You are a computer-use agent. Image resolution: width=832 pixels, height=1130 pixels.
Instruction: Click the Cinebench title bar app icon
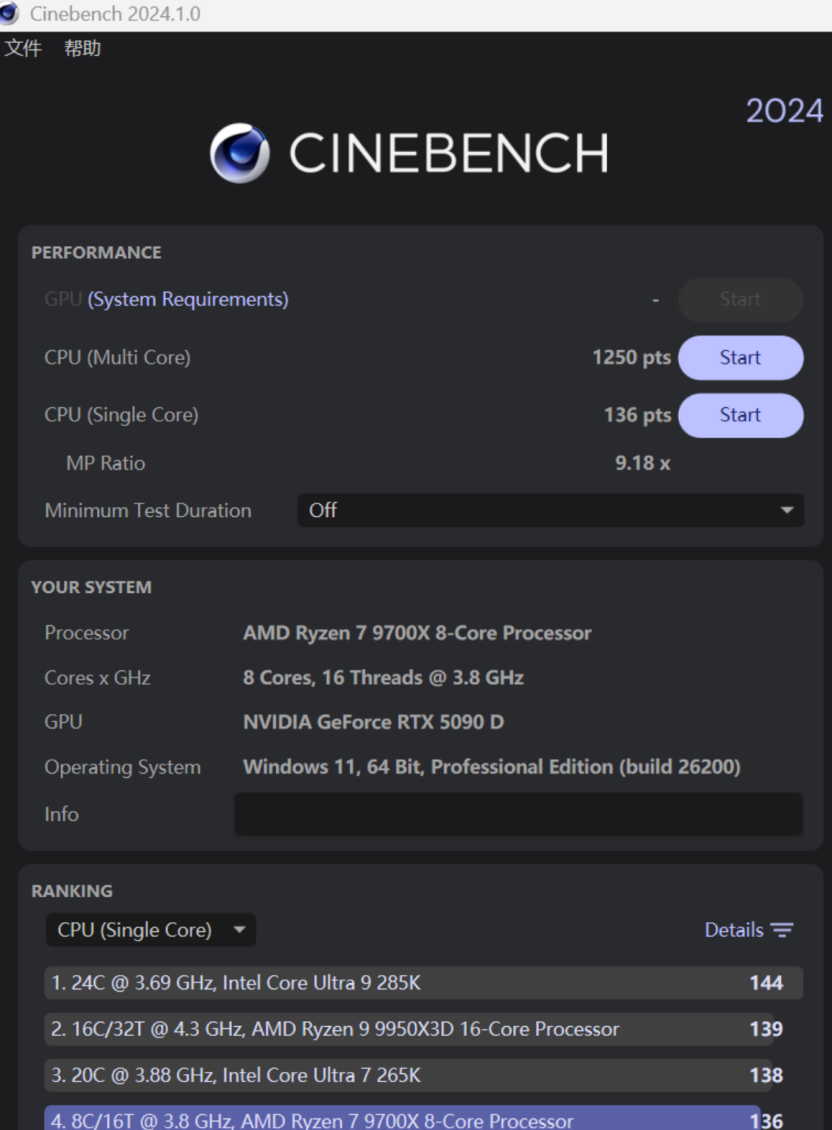[x=10, y=14]
